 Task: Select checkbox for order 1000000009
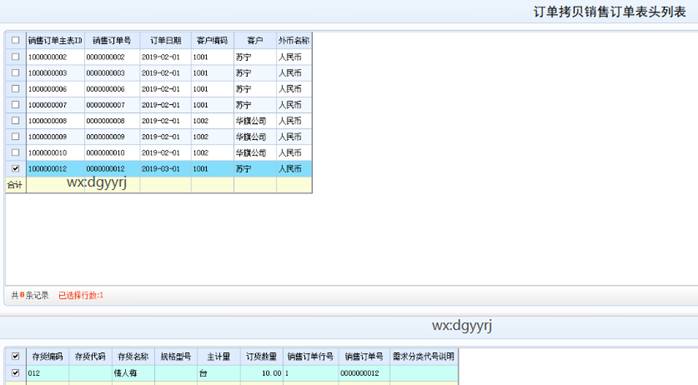(x=16, y=137)
